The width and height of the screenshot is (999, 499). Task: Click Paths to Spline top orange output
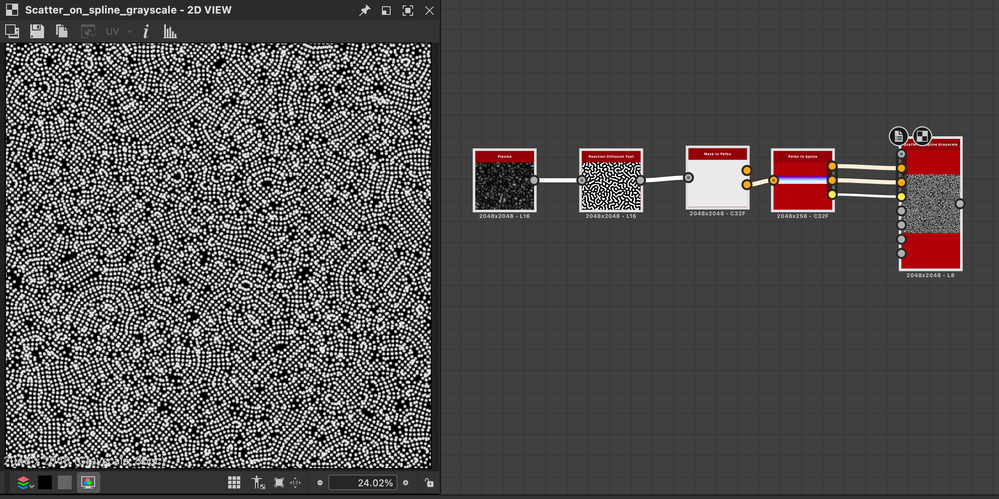[x=832, y=166]
